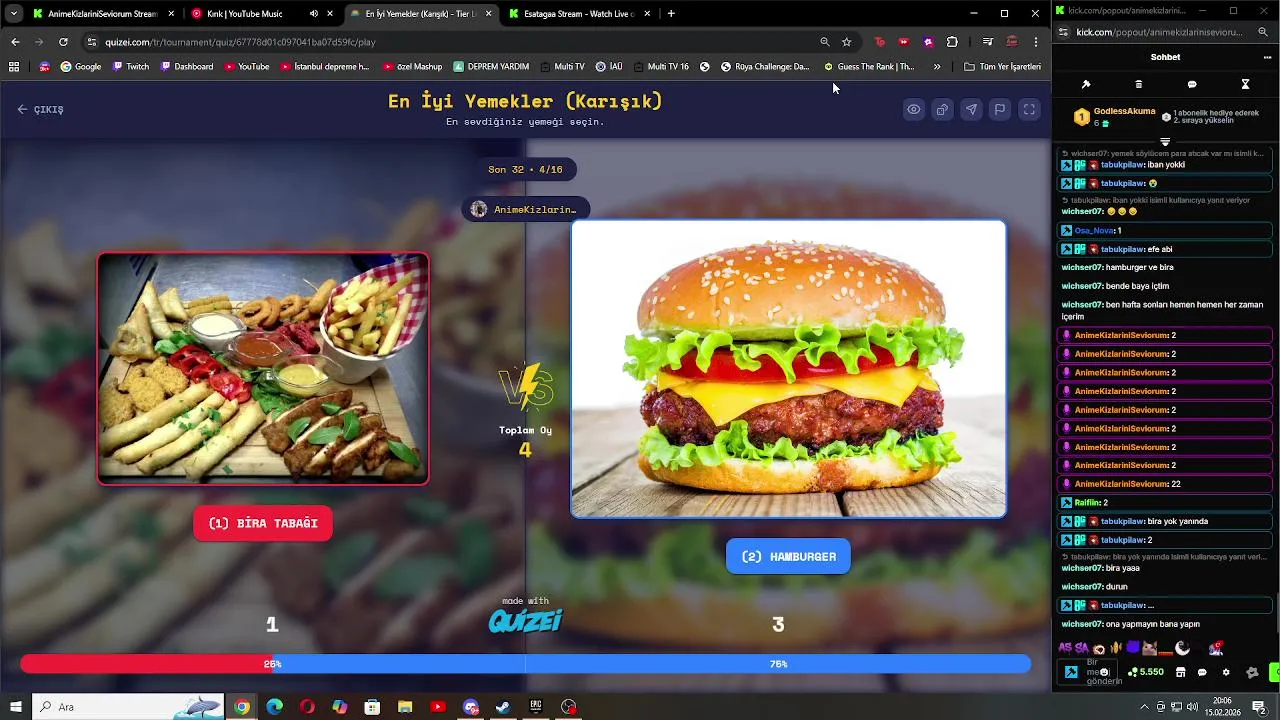Open a new browser tab
1280x720 pixels.
(671, 14)
